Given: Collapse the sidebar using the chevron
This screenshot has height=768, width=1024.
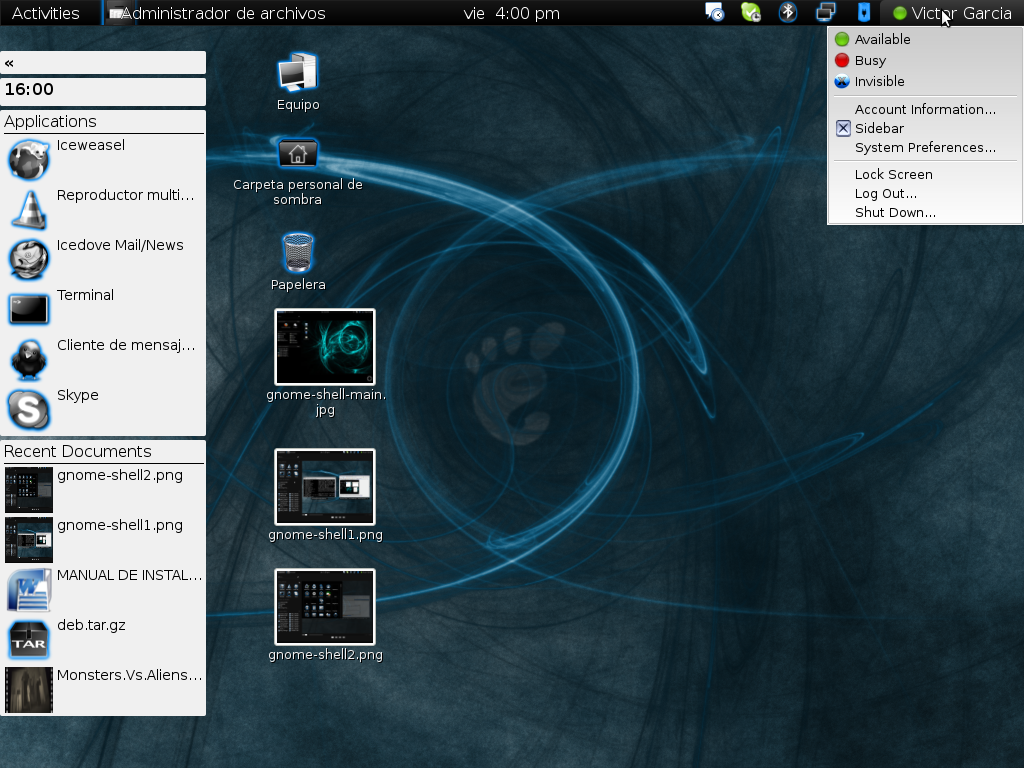Looking at the screenshot, I should (10, 62).
